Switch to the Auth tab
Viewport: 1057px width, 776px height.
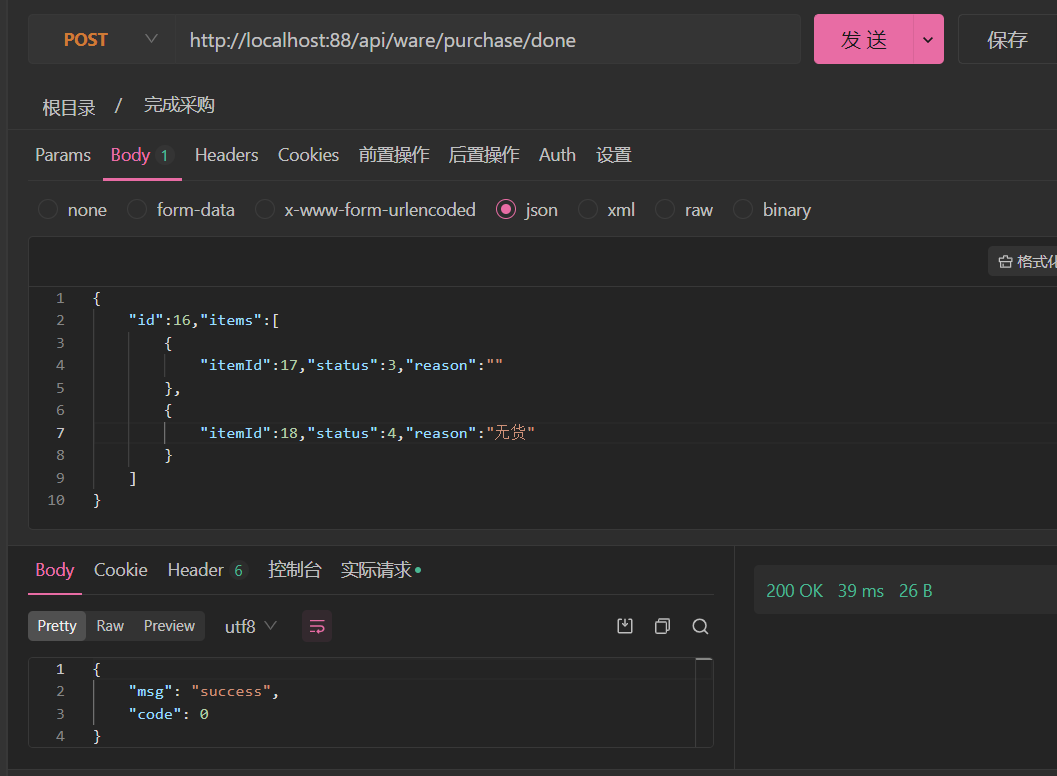tap(557, 155)
